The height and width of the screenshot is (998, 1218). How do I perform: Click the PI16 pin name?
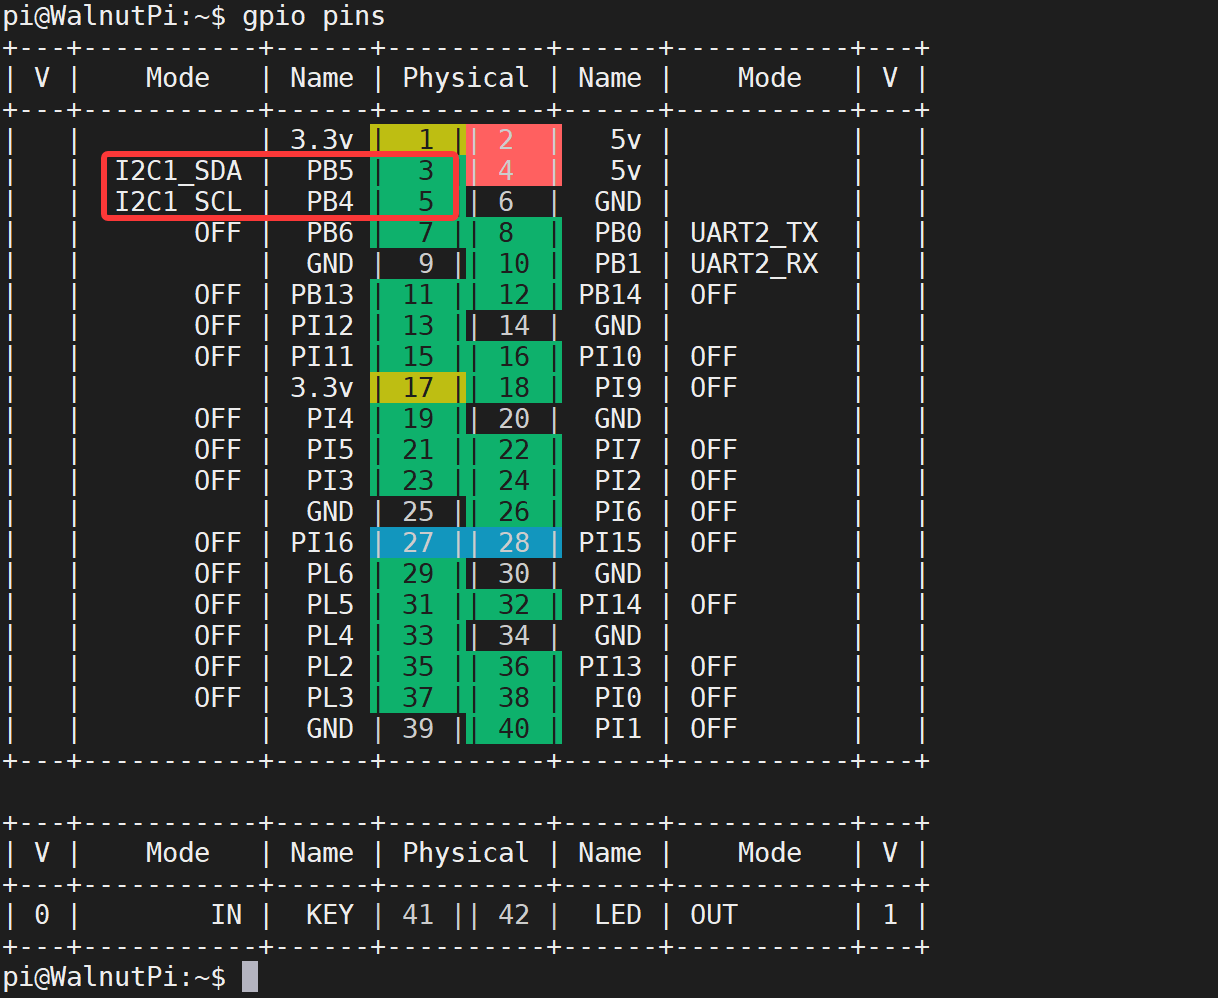322,543
